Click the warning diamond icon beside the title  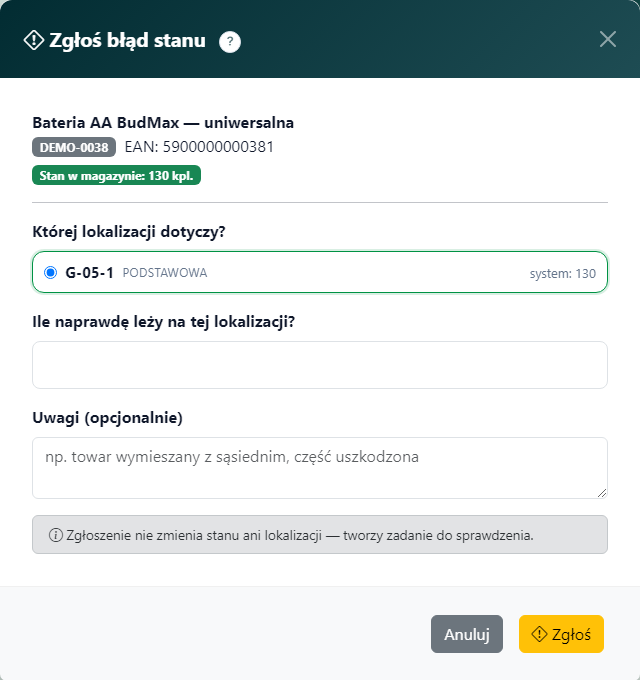(x=34, y=40)
